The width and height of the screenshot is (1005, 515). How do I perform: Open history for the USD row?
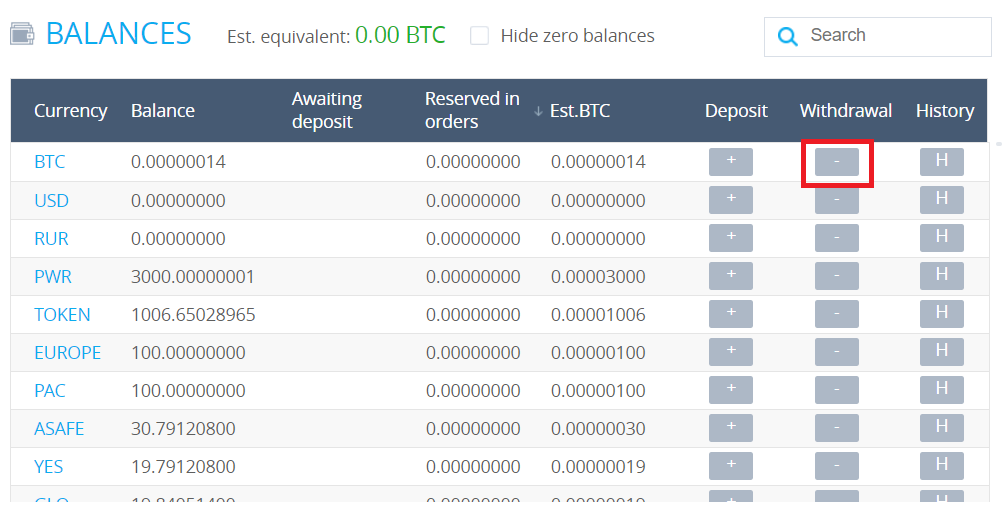pos(941,200)
